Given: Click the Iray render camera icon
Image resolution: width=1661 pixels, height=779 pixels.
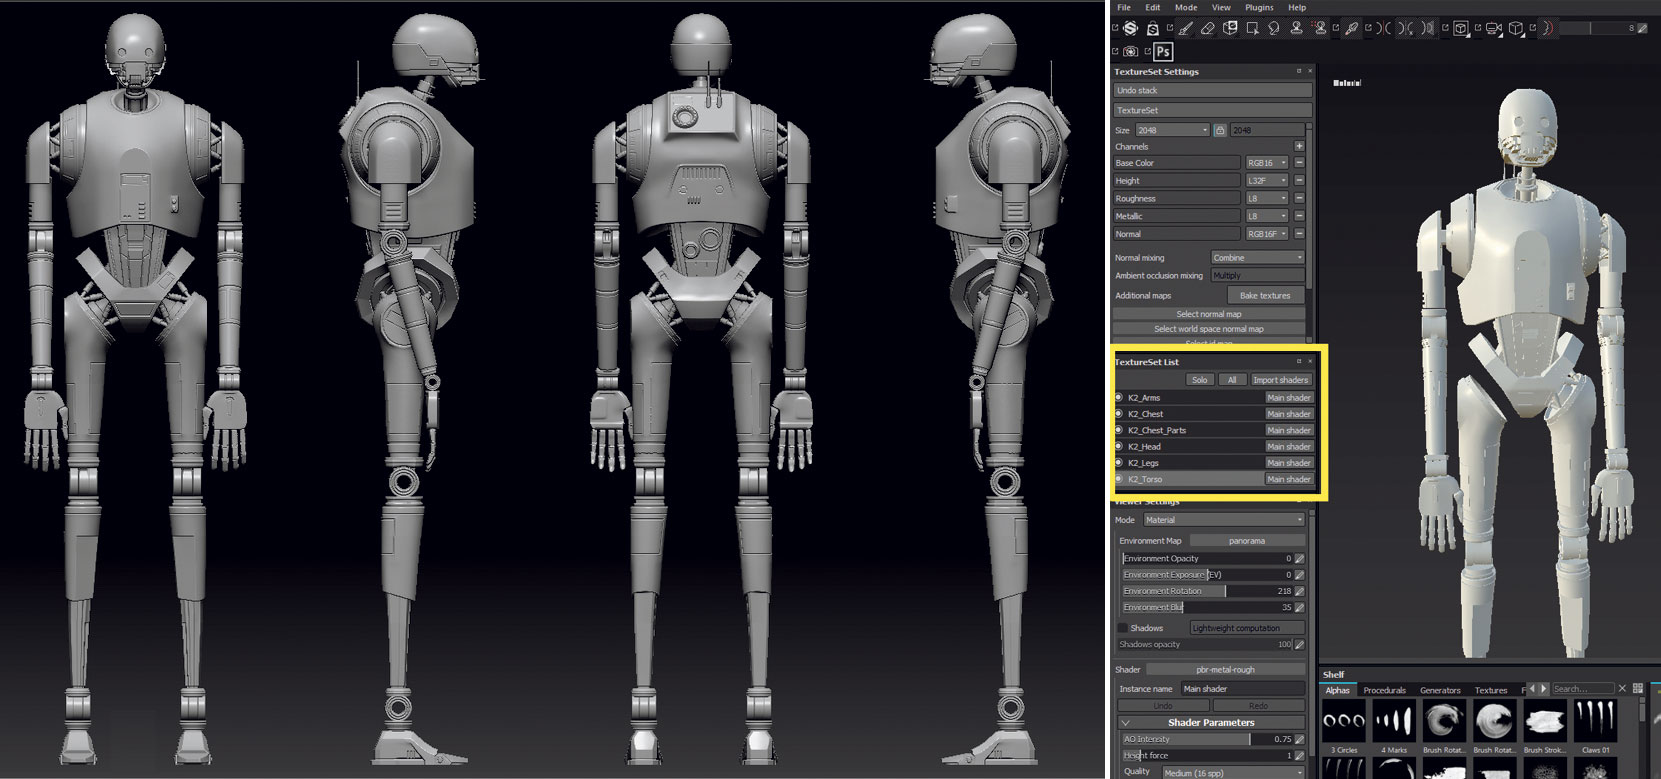Looking at the screenshot, I should click(x=1130, y=51).
